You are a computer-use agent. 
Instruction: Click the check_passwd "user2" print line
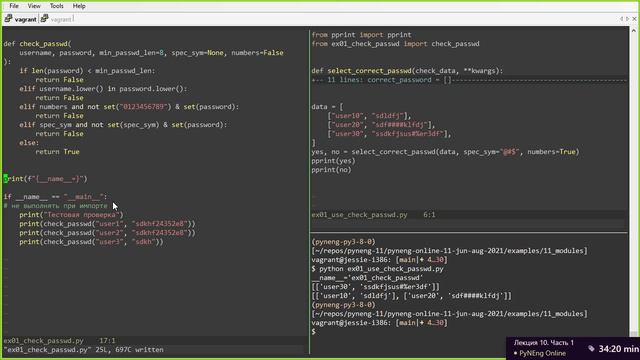107,233
